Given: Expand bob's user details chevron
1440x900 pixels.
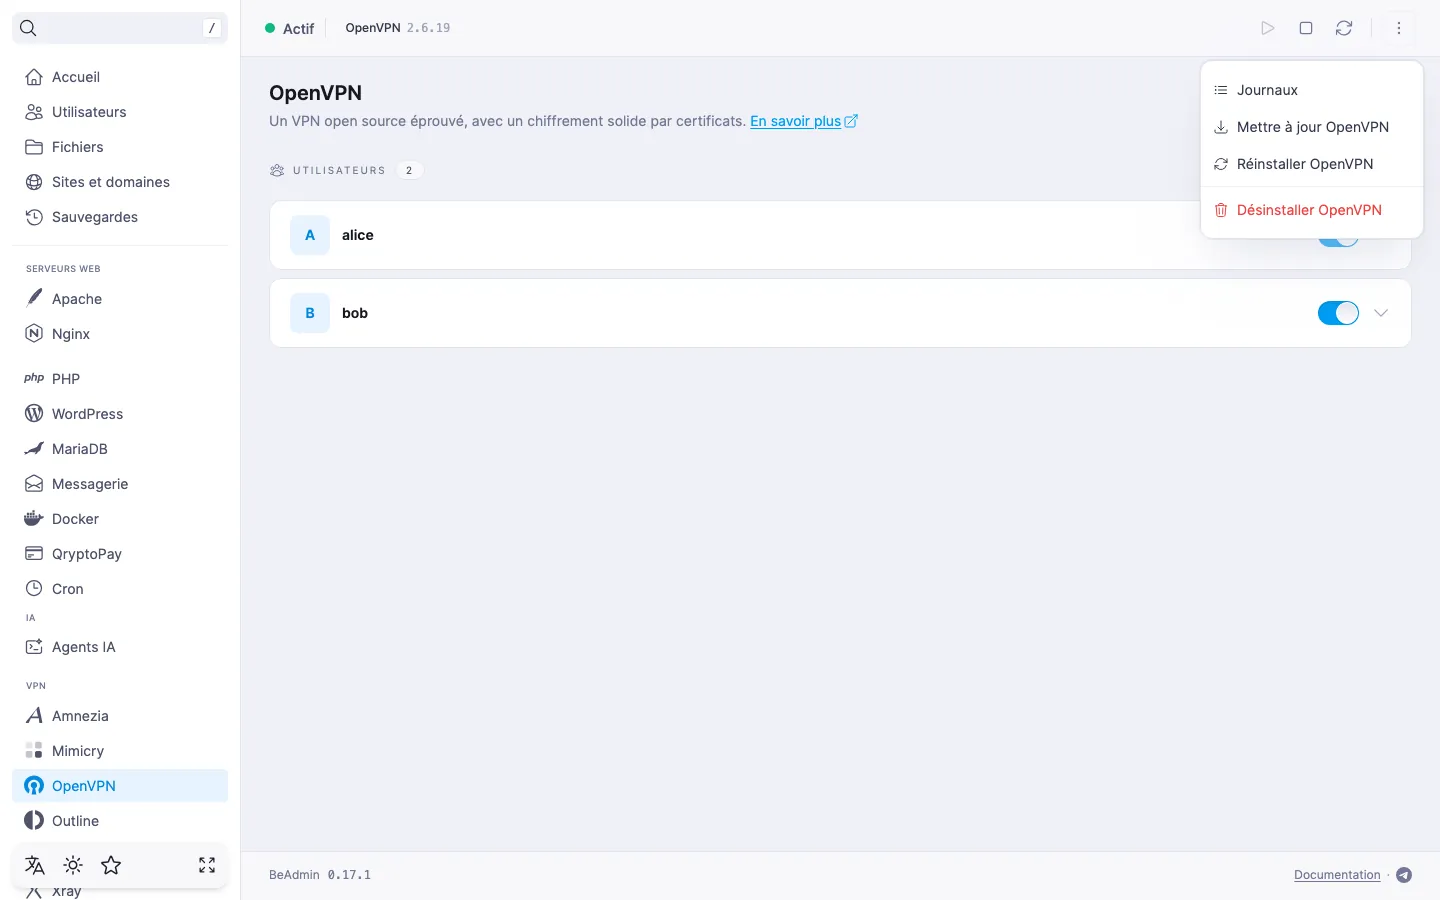Looking at the screenshot, I should 1381,313.
